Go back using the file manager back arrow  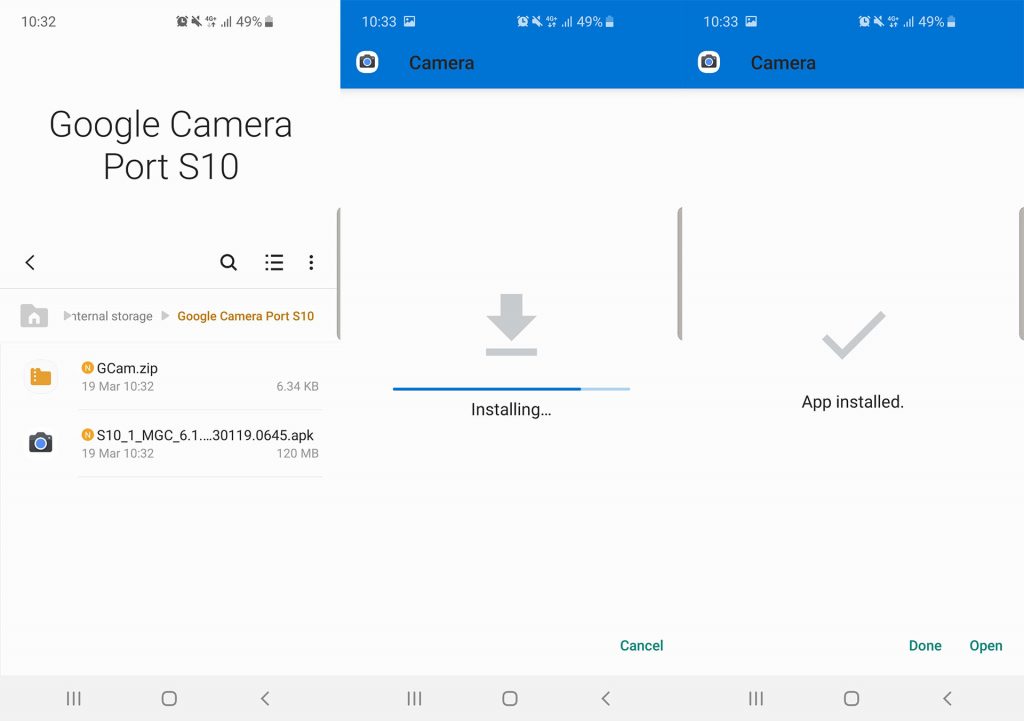coord(30,263)
